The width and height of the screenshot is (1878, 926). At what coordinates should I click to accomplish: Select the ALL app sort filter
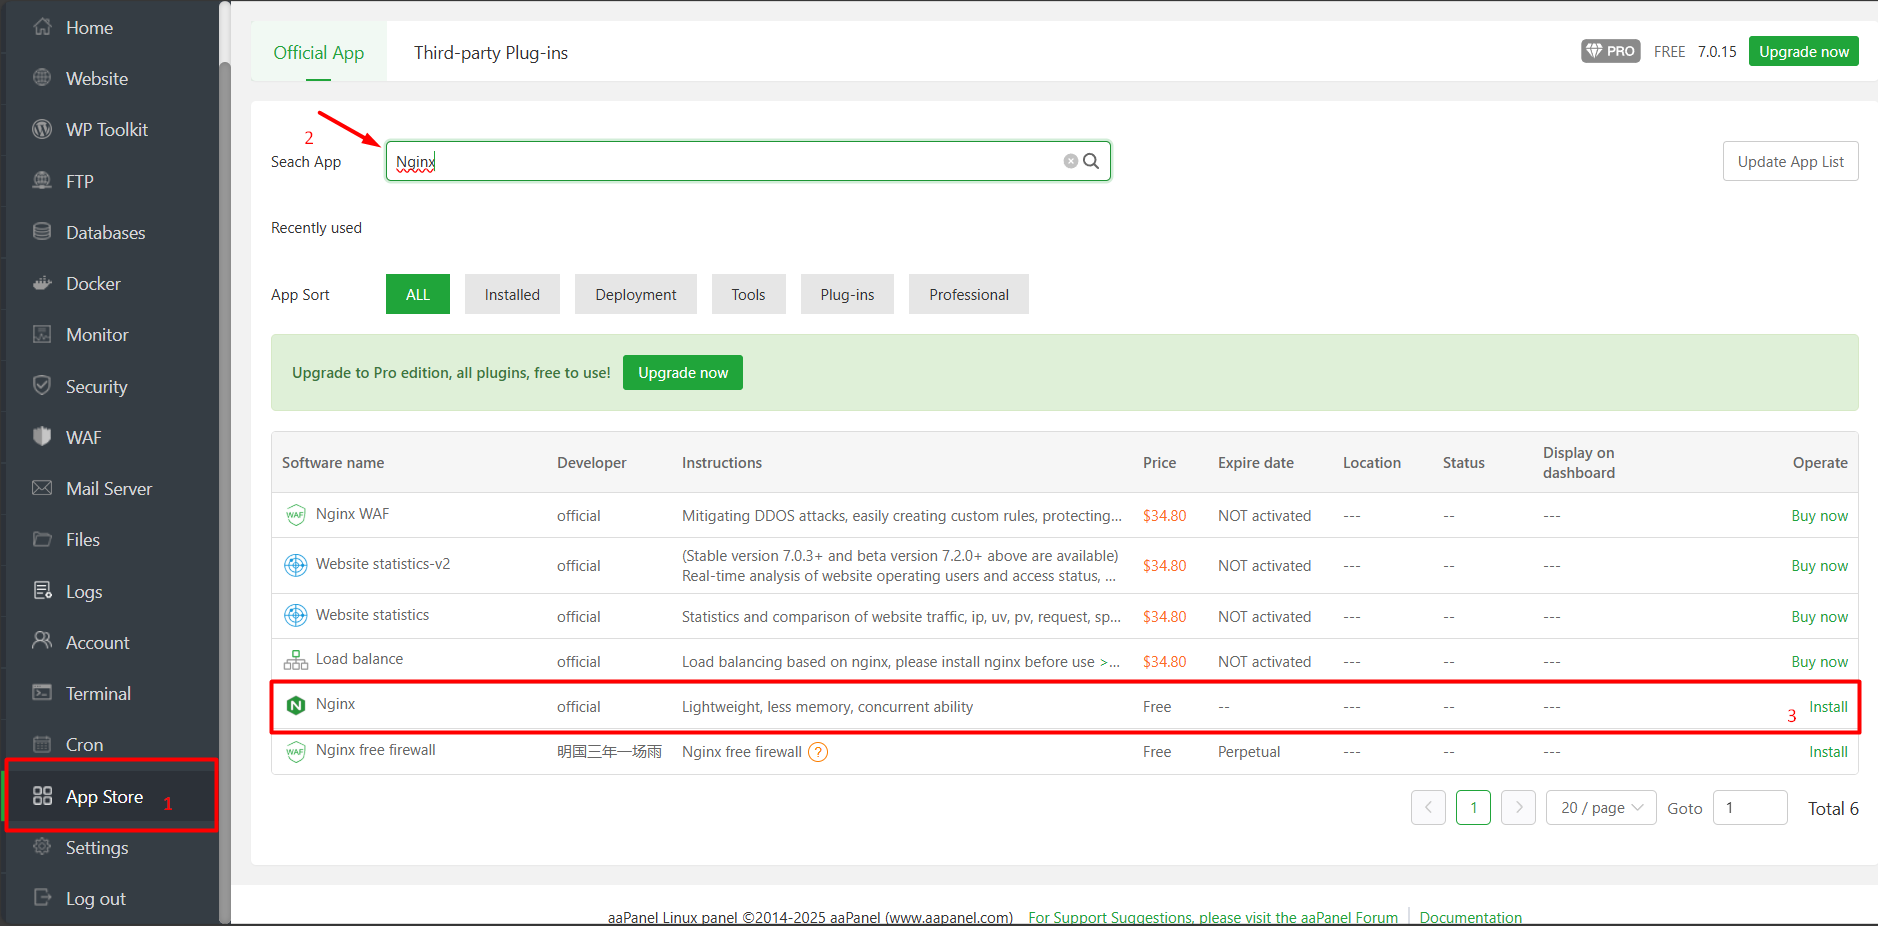tap(418, 294)
